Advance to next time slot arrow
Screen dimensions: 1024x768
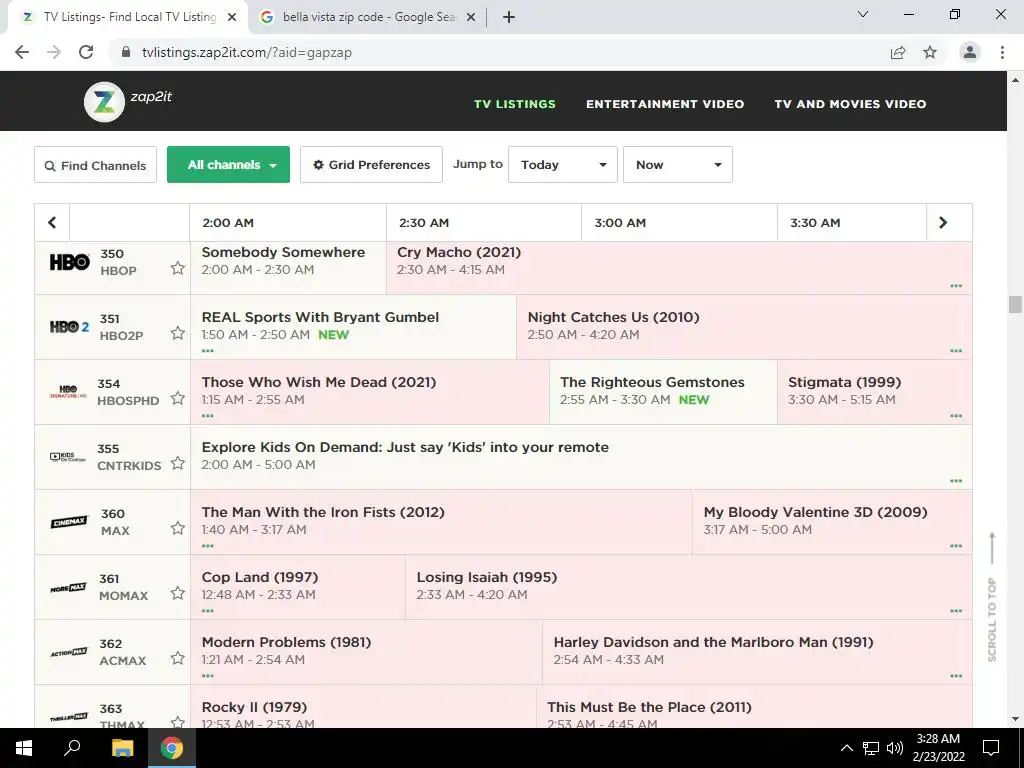click(x=943, y=223)
